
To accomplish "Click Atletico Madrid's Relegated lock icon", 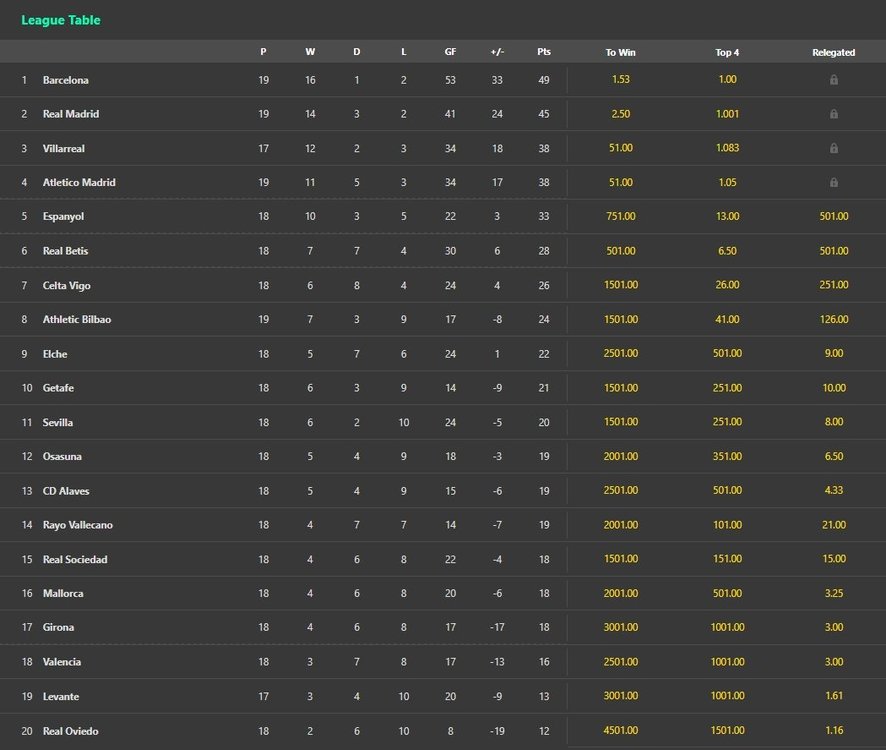I will [833, 182].
